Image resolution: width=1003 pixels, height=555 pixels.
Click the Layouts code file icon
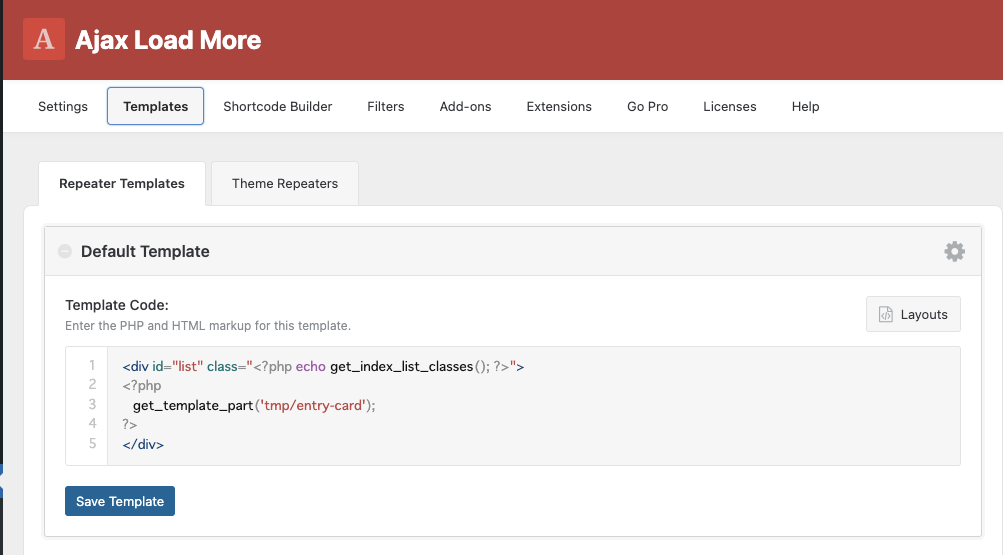pos(886,315)
